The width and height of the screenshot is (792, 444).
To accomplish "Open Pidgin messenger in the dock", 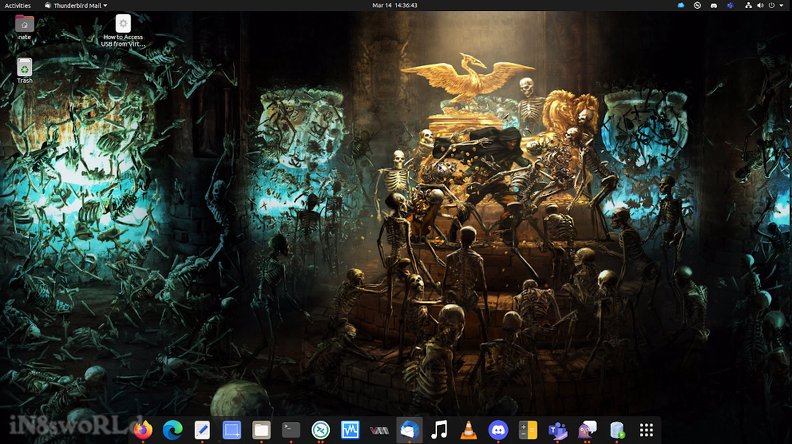I will (587, 430).
